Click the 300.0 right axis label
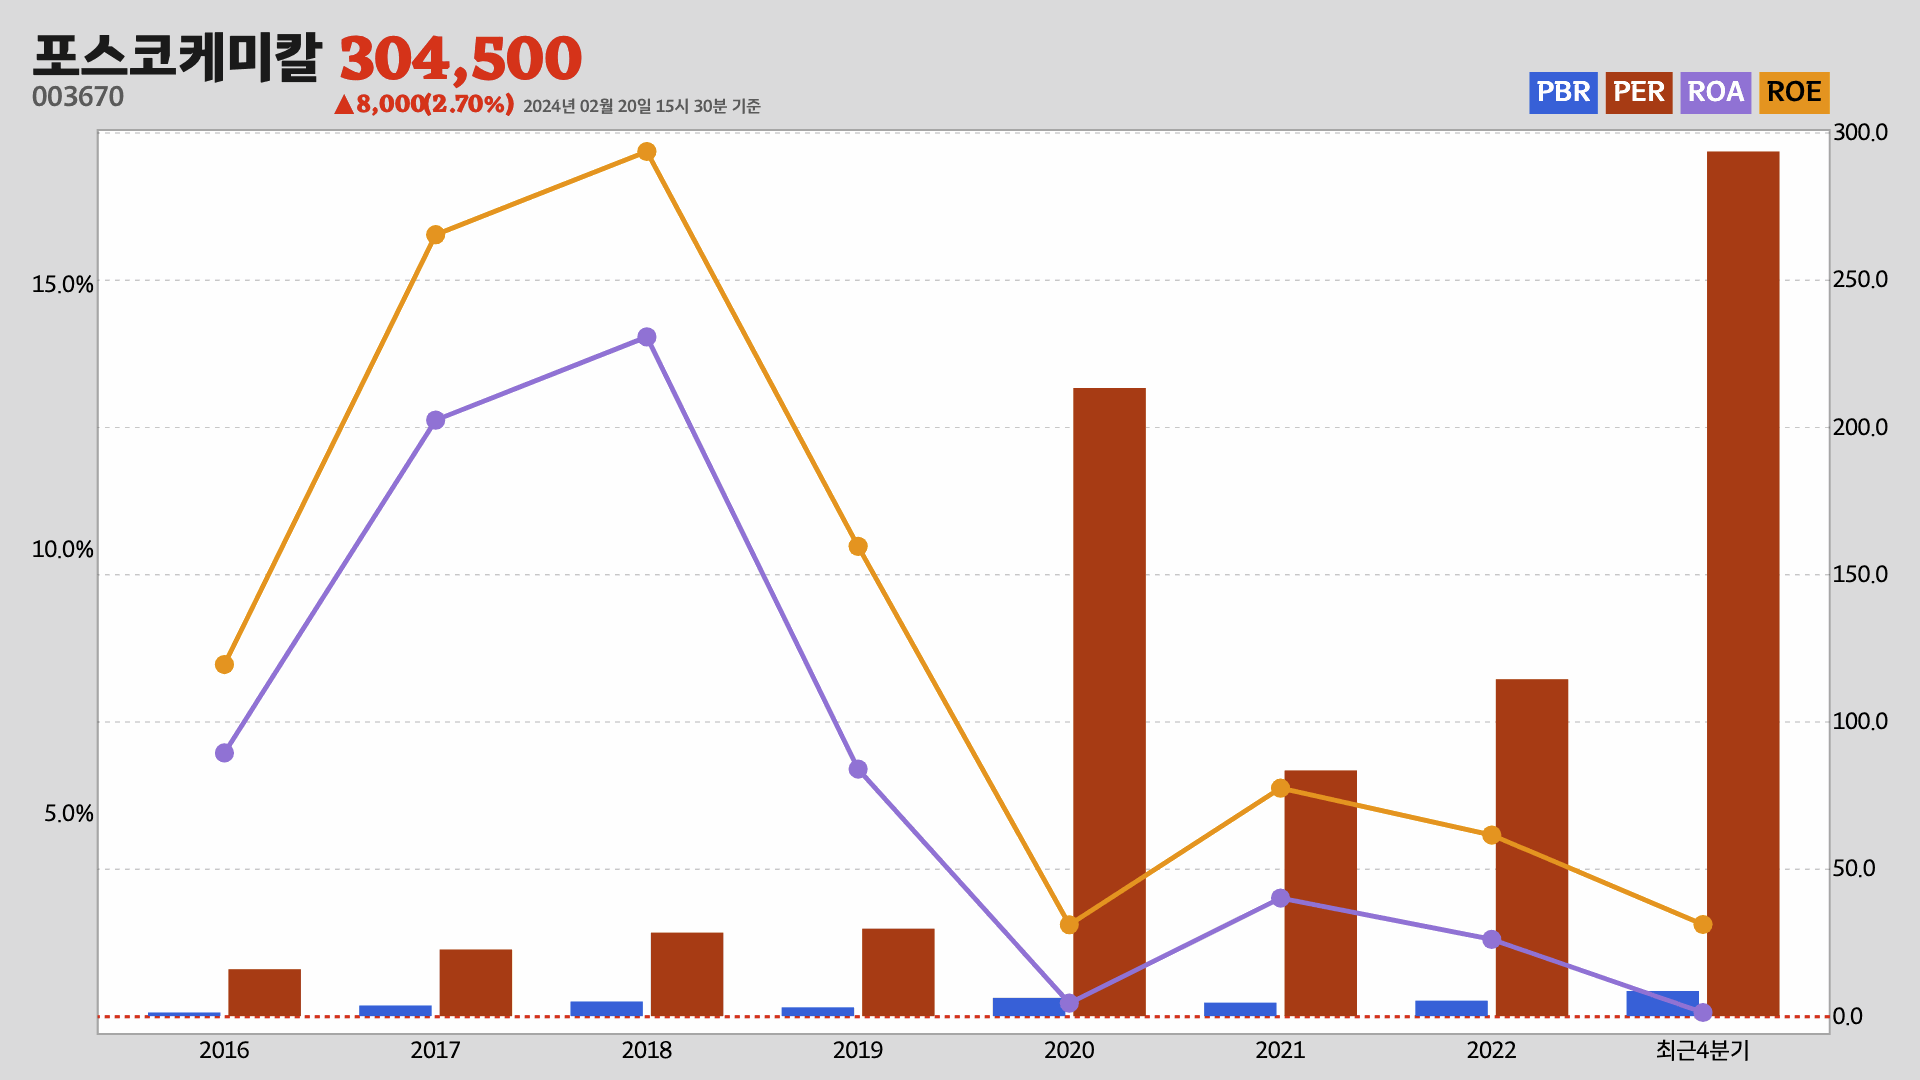The height and width of the screenshot is (1080, 1920). [1860, 133]
